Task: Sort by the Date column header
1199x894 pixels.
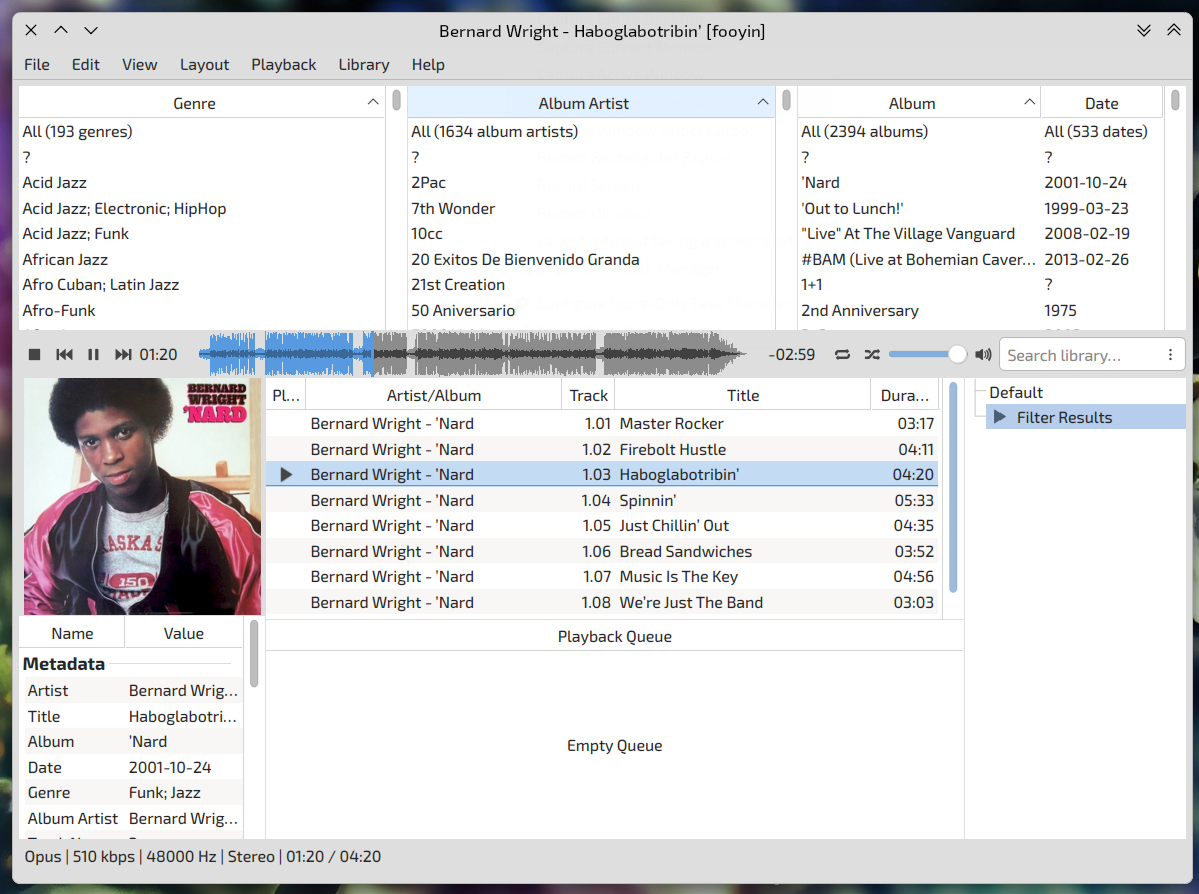Action: (x=1101, y=103)
